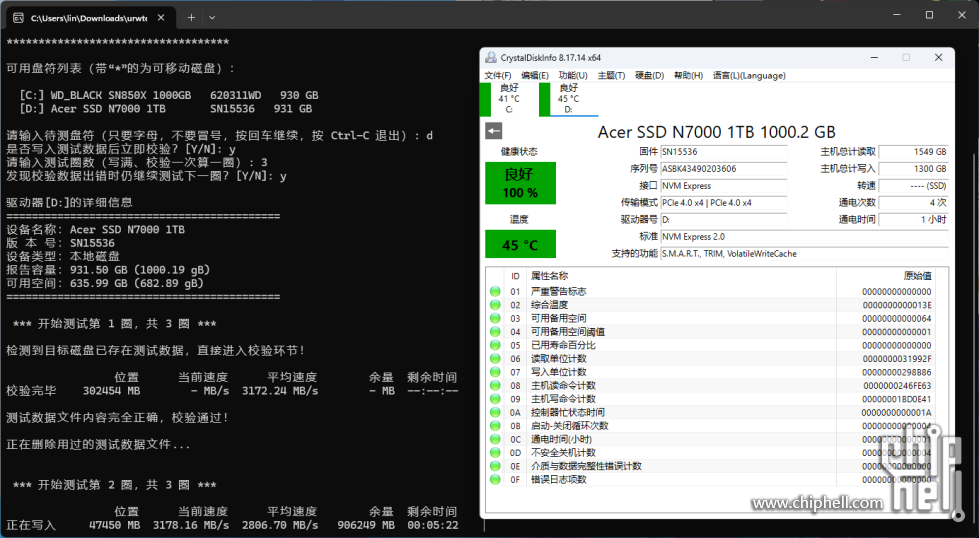Click the green 良好 100 % health status button
The width and height of the screenshot is (979, 538).
[x=520, y=183]
